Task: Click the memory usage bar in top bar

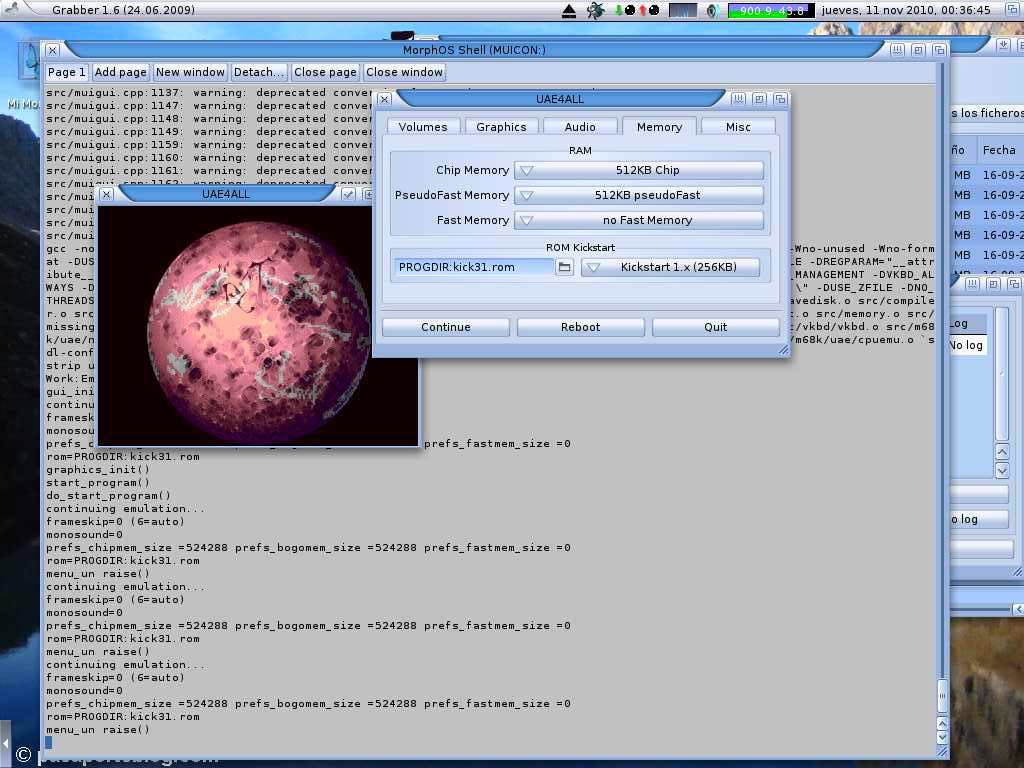Action: [770, 11]
